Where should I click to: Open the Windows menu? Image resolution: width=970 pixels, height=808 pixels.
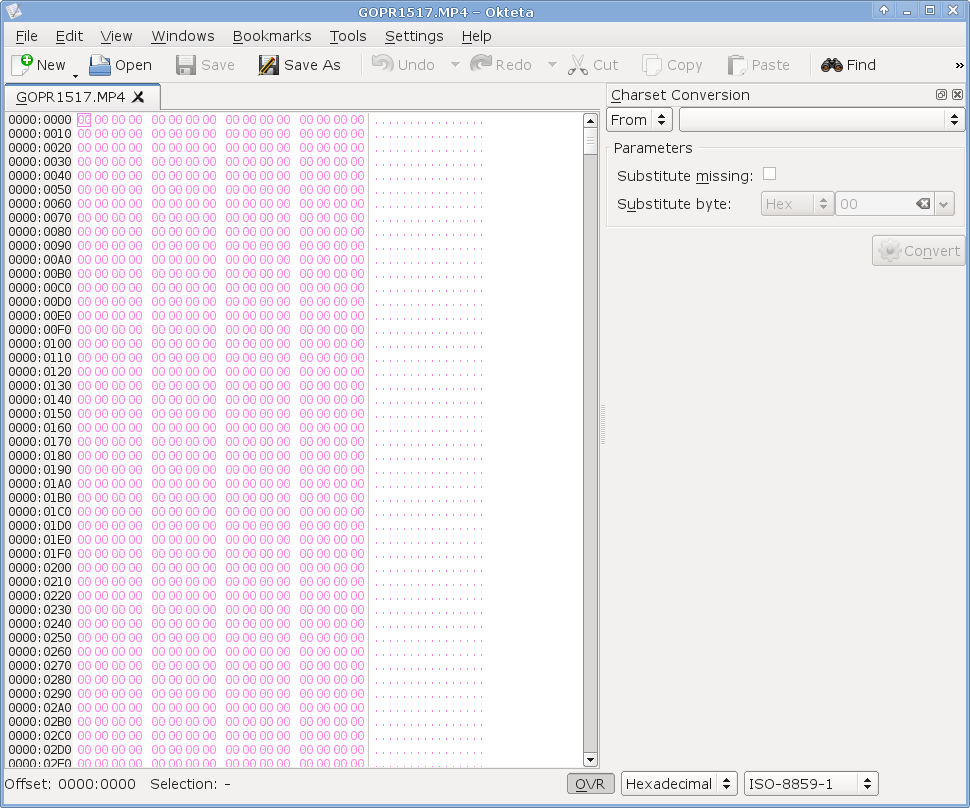point(183,36)
